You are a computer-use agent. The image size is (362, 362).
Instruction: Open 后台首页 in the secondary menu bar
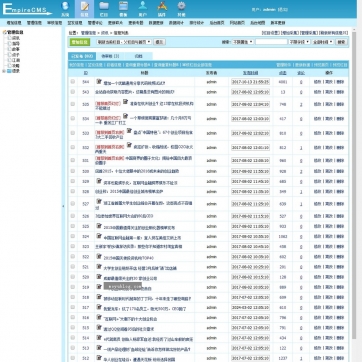[217, 23]
